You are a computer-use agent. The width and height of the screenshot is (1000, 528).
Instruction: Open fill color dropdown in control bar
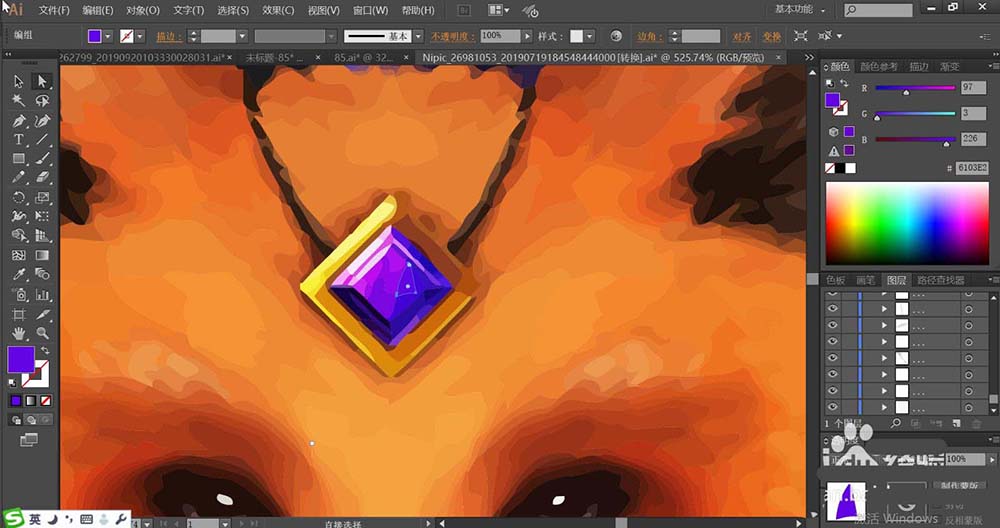108,36
